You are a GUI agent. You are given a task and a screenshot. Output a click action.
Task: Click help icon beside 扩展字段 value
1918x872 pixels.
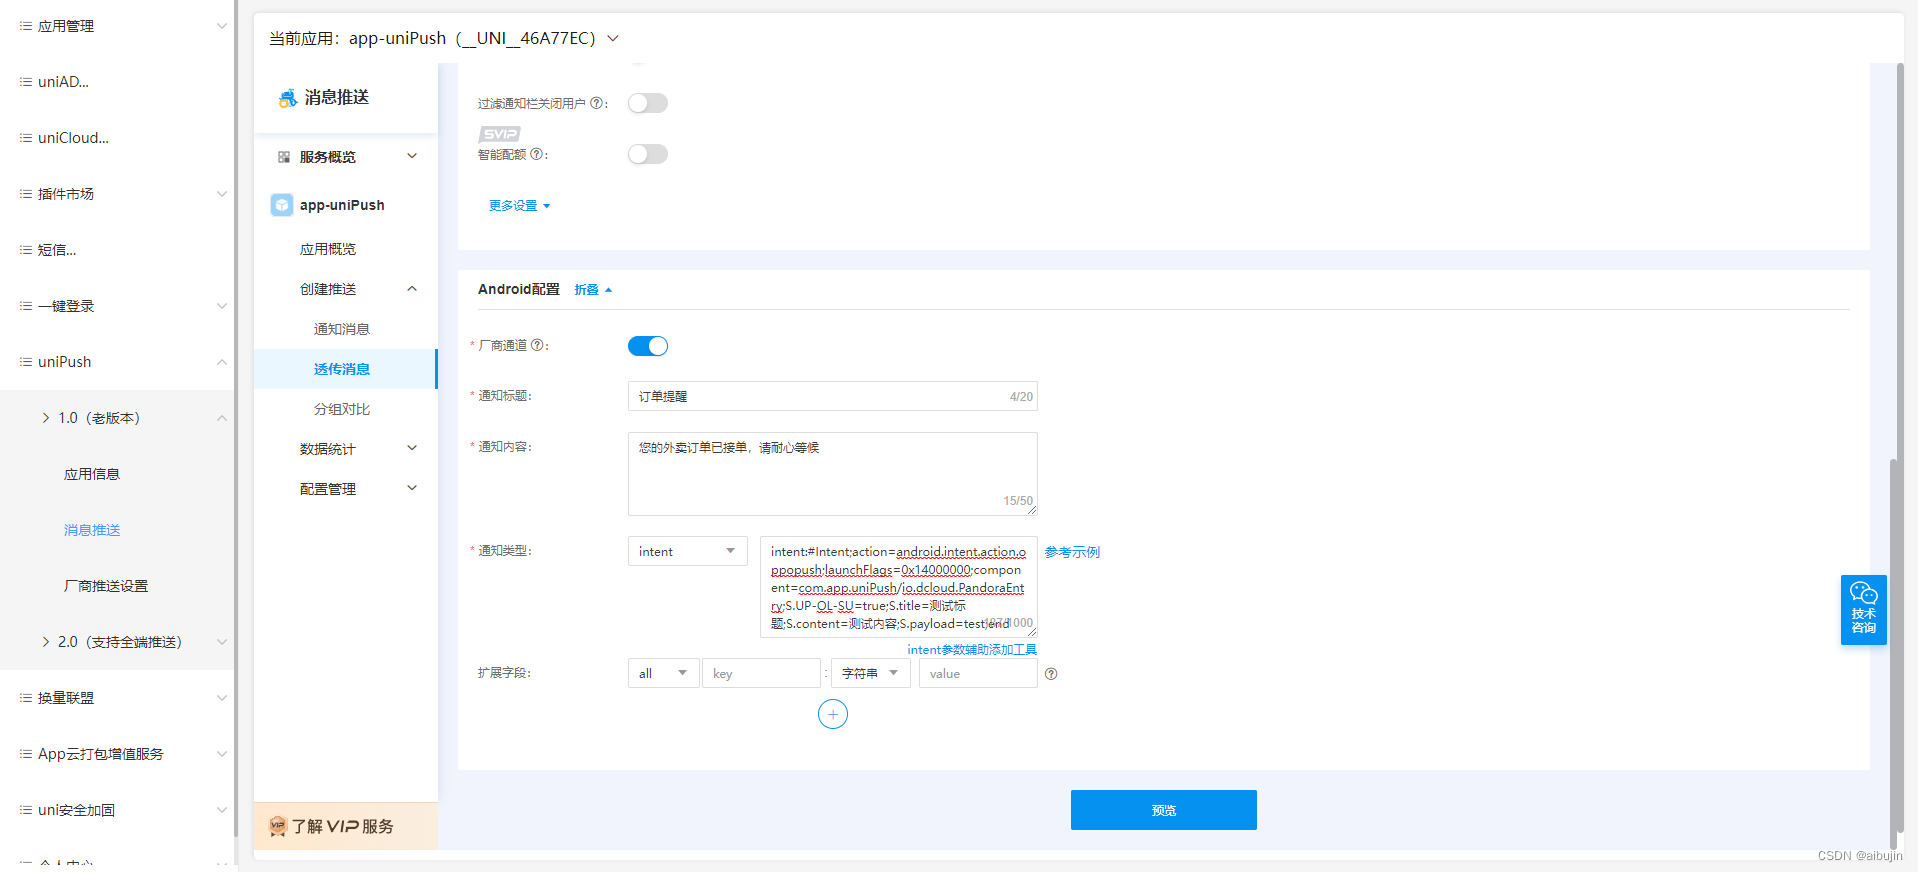pyautogui.click(x=1051, y=674)
